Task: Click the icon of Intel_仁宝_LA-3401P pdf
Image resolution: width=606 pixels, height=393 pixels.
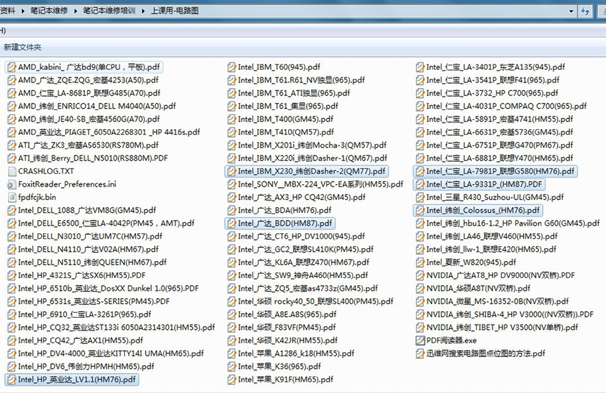Action: (420, 67)
